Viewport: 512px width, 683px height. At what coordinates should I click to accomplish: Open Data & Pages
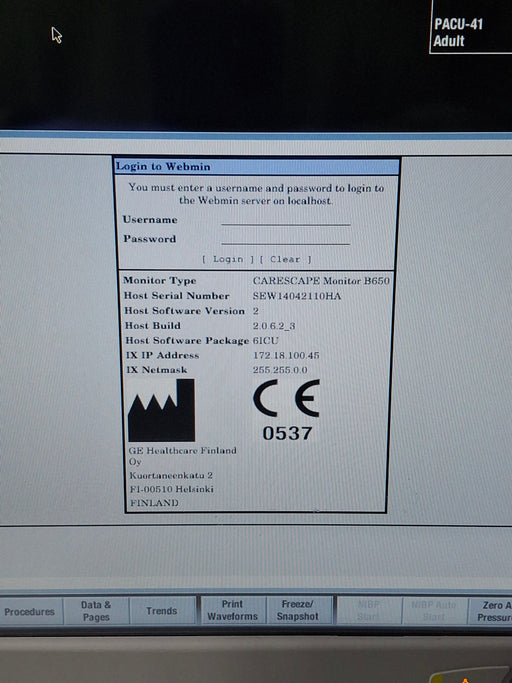(96, 611)
